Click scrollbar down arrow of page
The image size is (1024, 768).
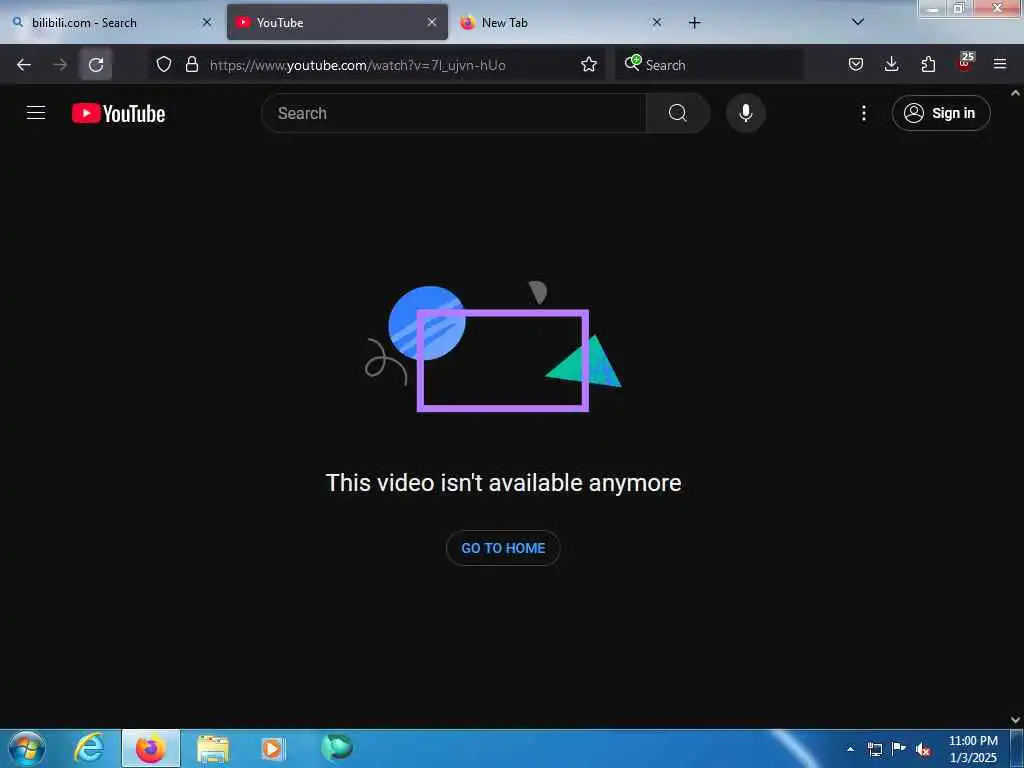[x=1016, y=720]
